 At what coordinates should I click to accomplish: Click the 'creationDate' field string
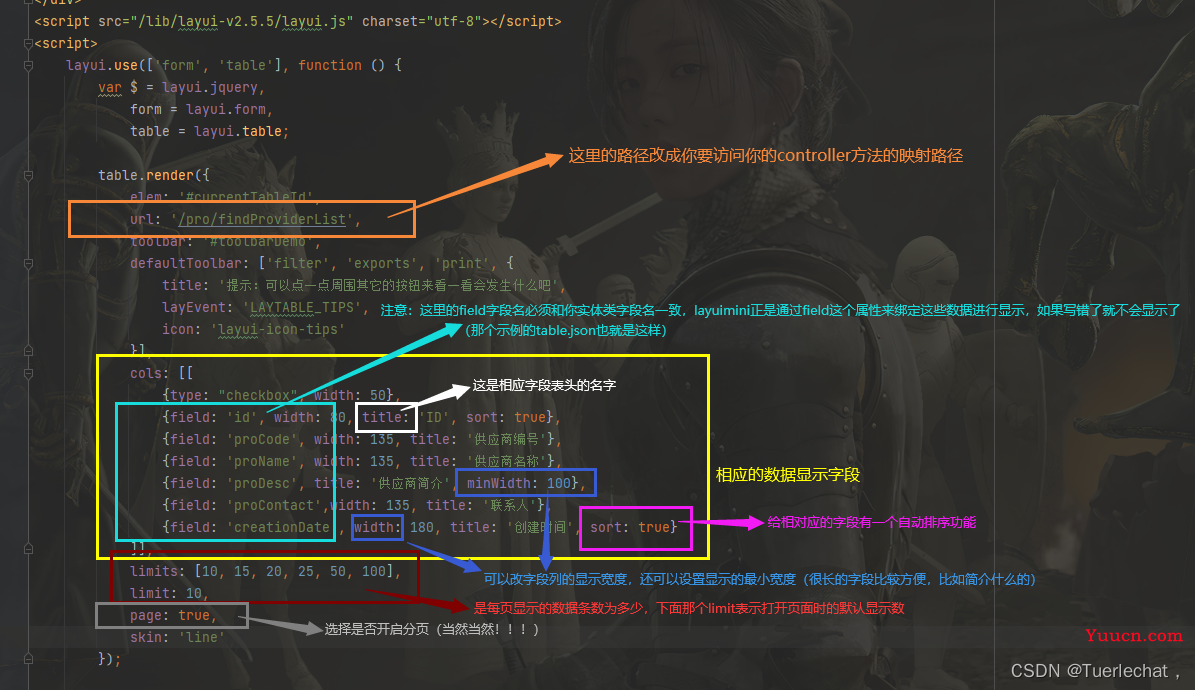pyautogui.click(x=282, y=528)
